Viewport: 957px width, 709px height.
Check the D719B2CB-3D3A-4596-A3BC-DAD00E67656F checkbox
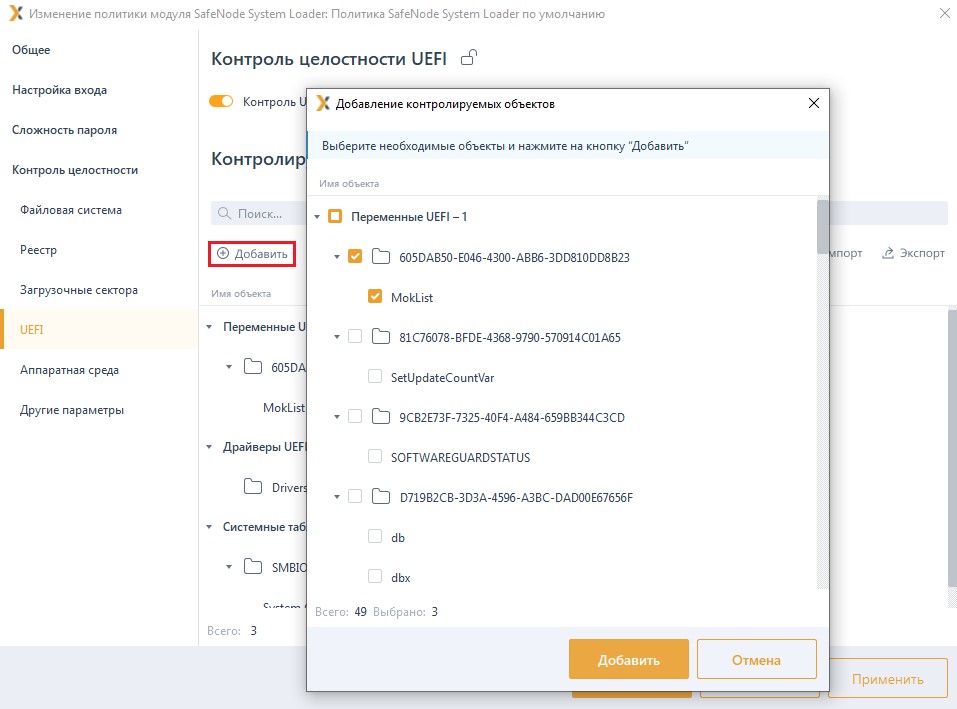tap(355, 496)
